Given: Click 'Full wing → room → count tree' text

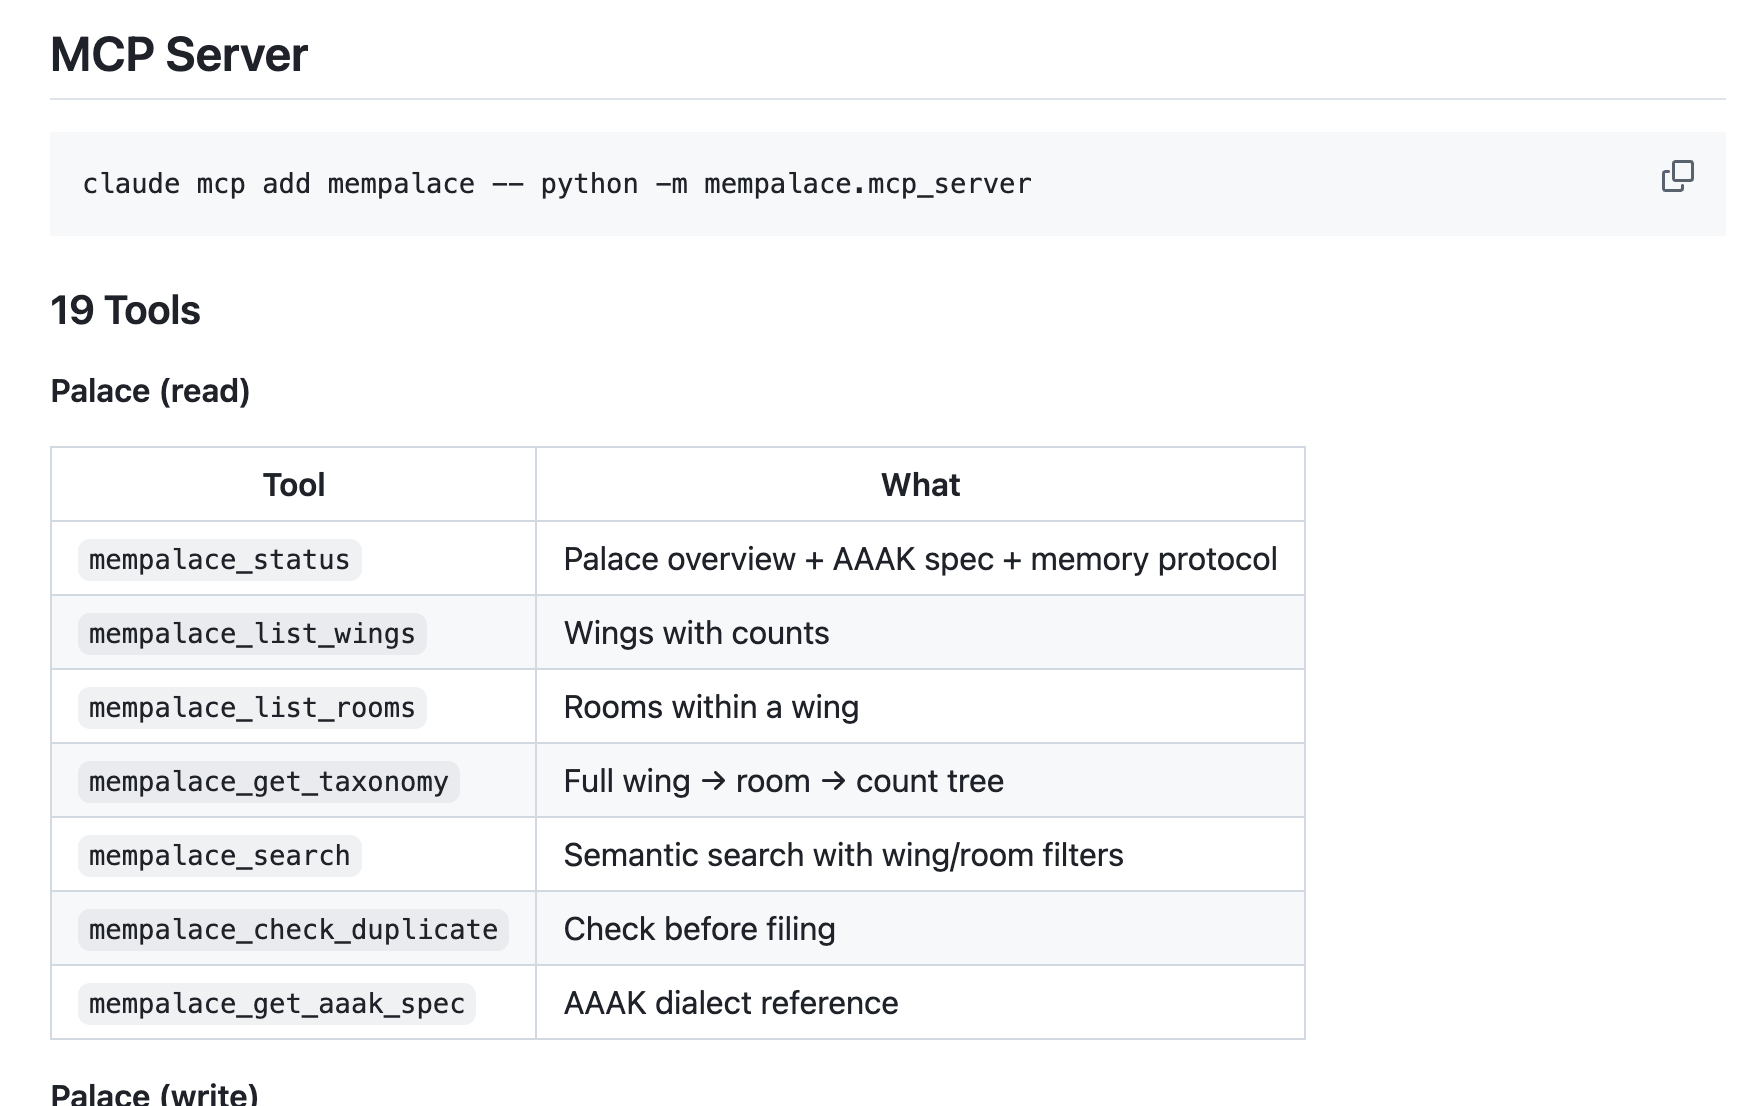Looking at the screenshot, I should pos(783,781).
